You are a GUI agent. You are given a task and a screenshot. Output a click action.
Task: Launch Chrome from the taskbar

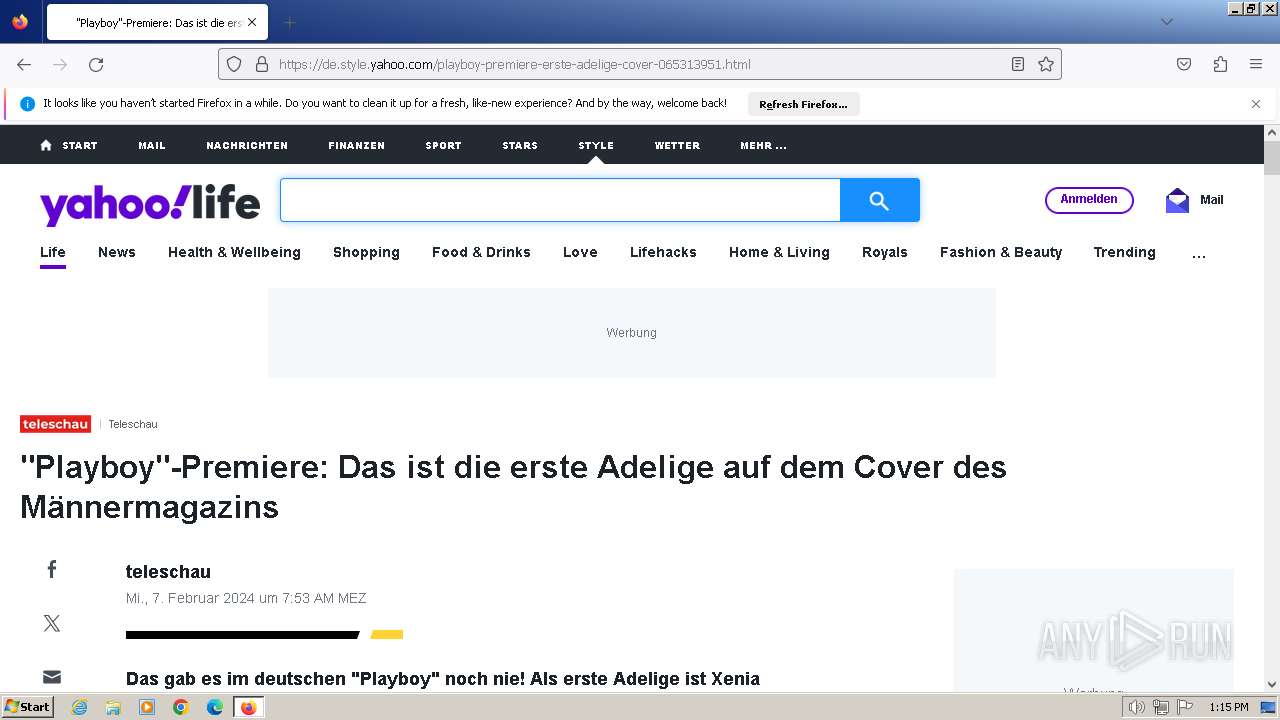pyautogui.click(x=181, y=707)
